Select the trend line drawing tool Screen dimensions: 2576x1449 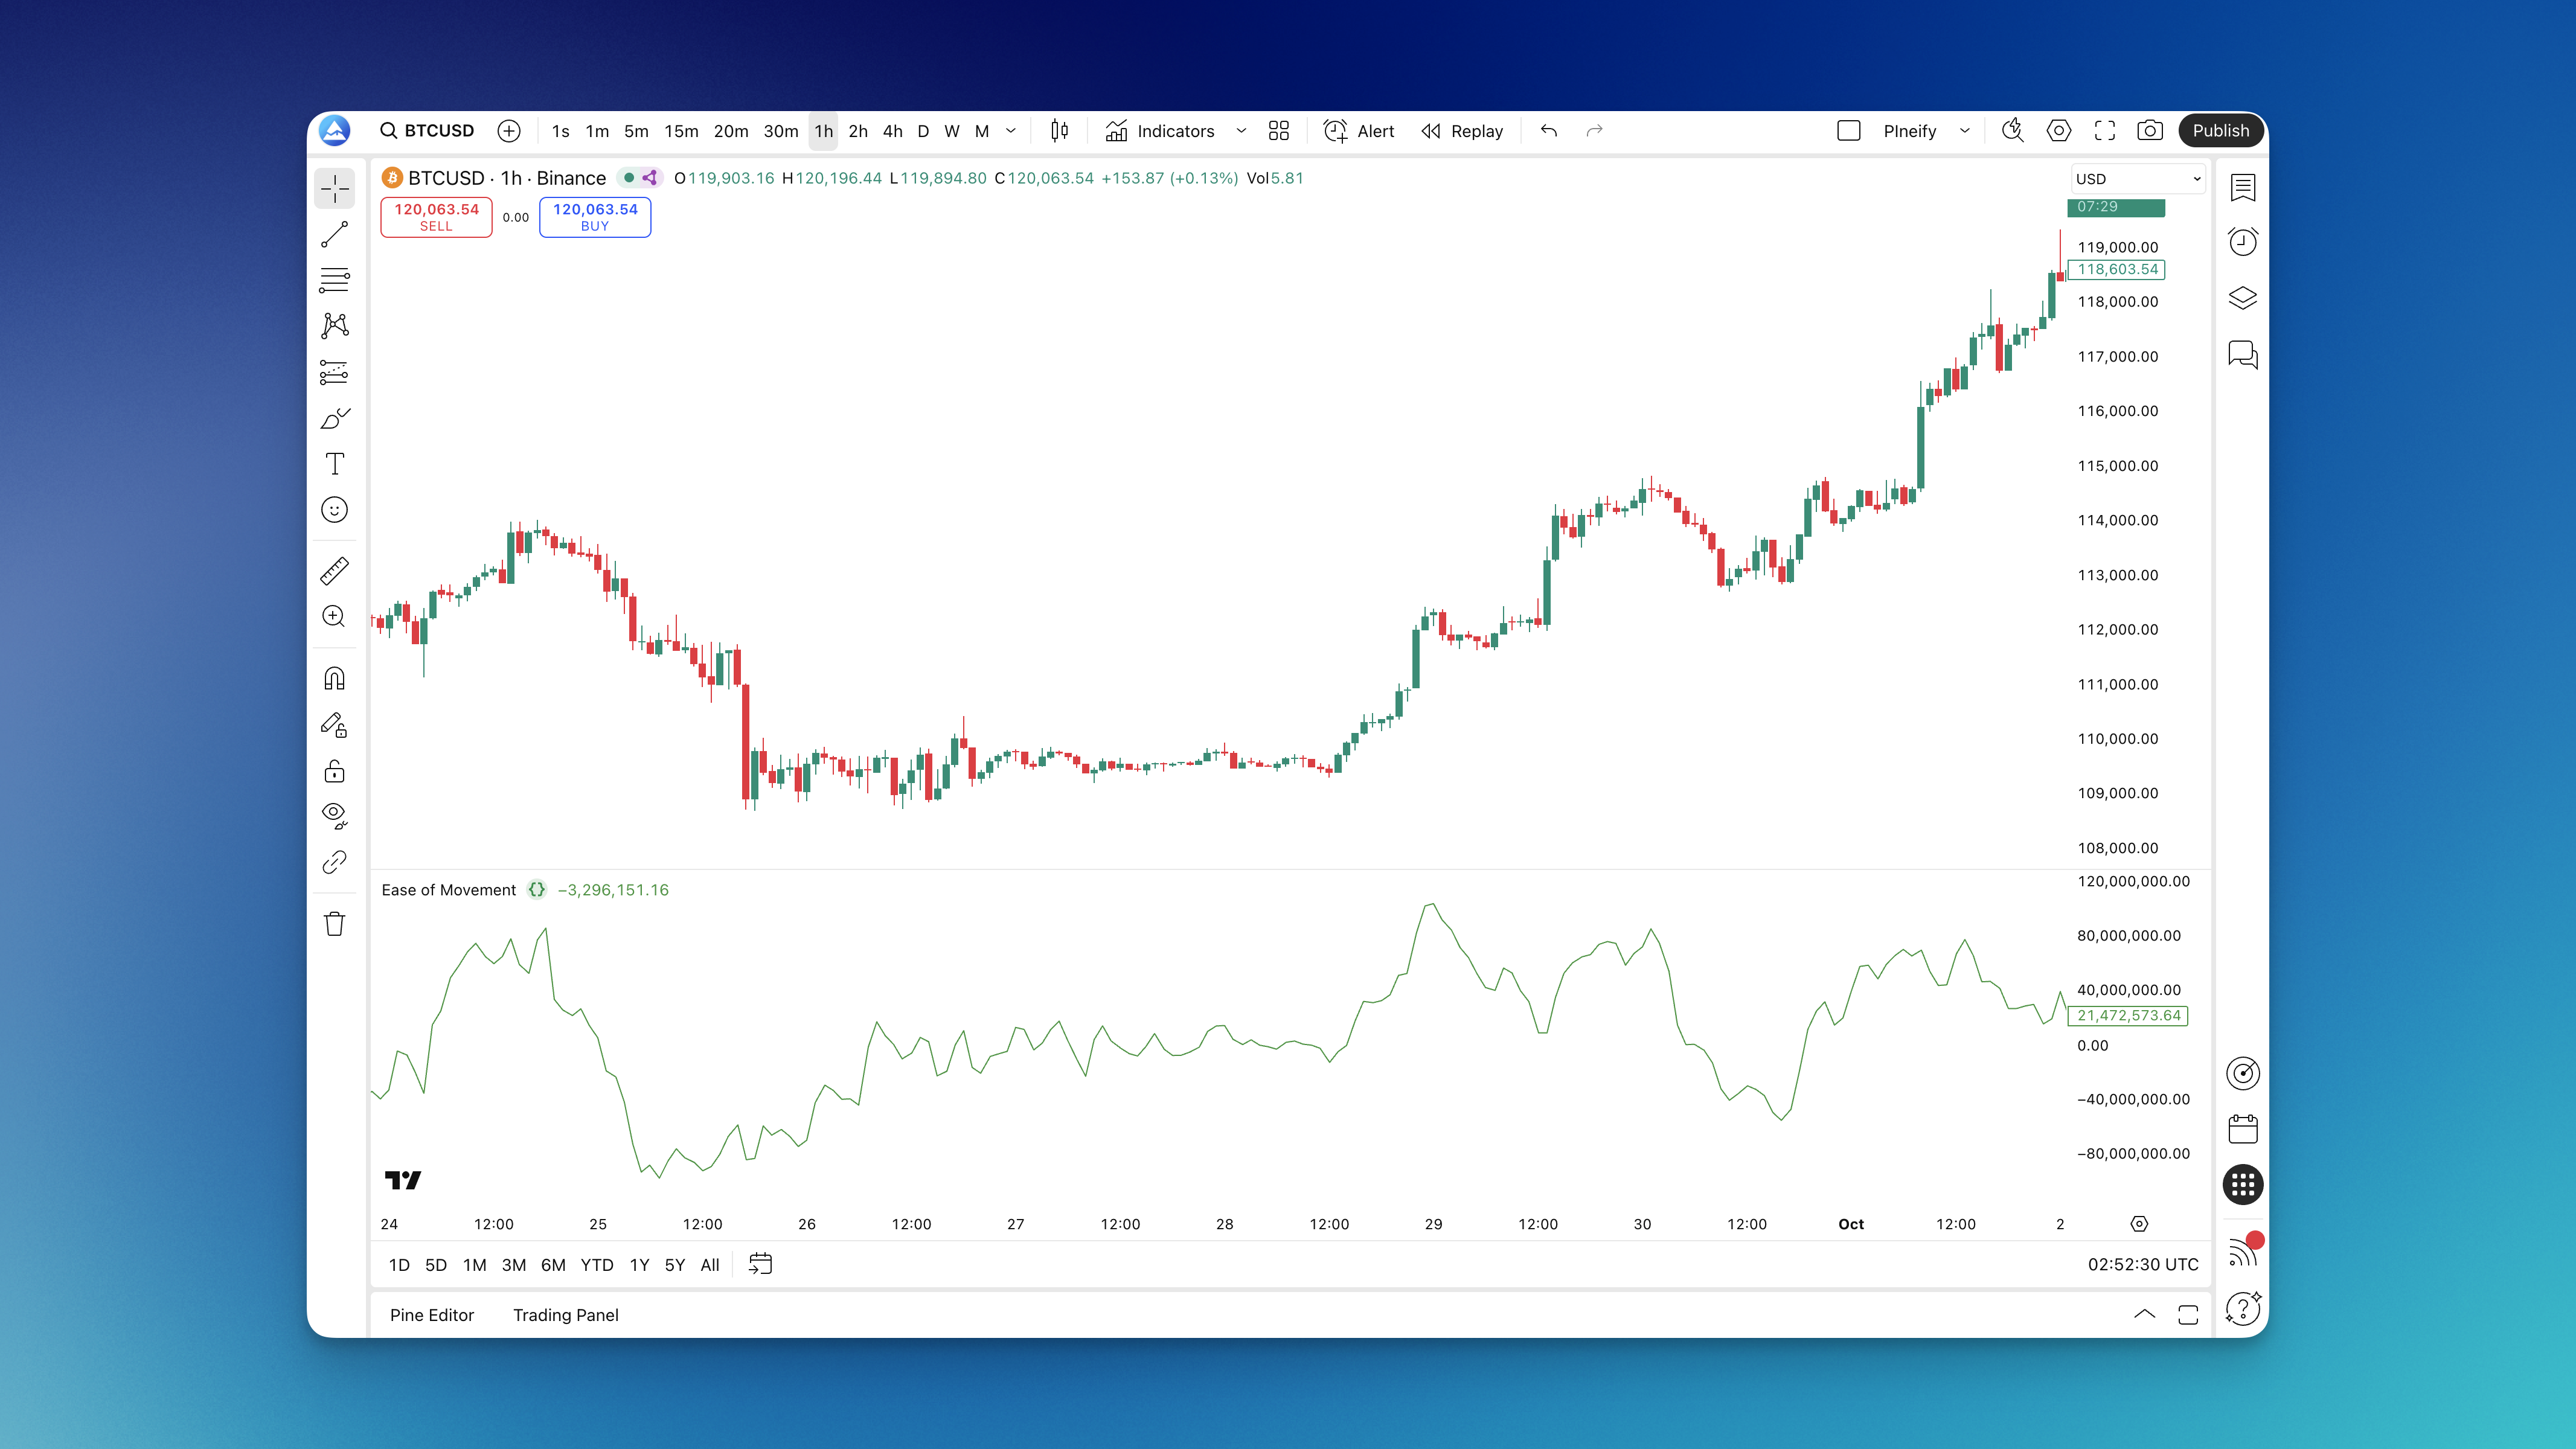(334, 235)
